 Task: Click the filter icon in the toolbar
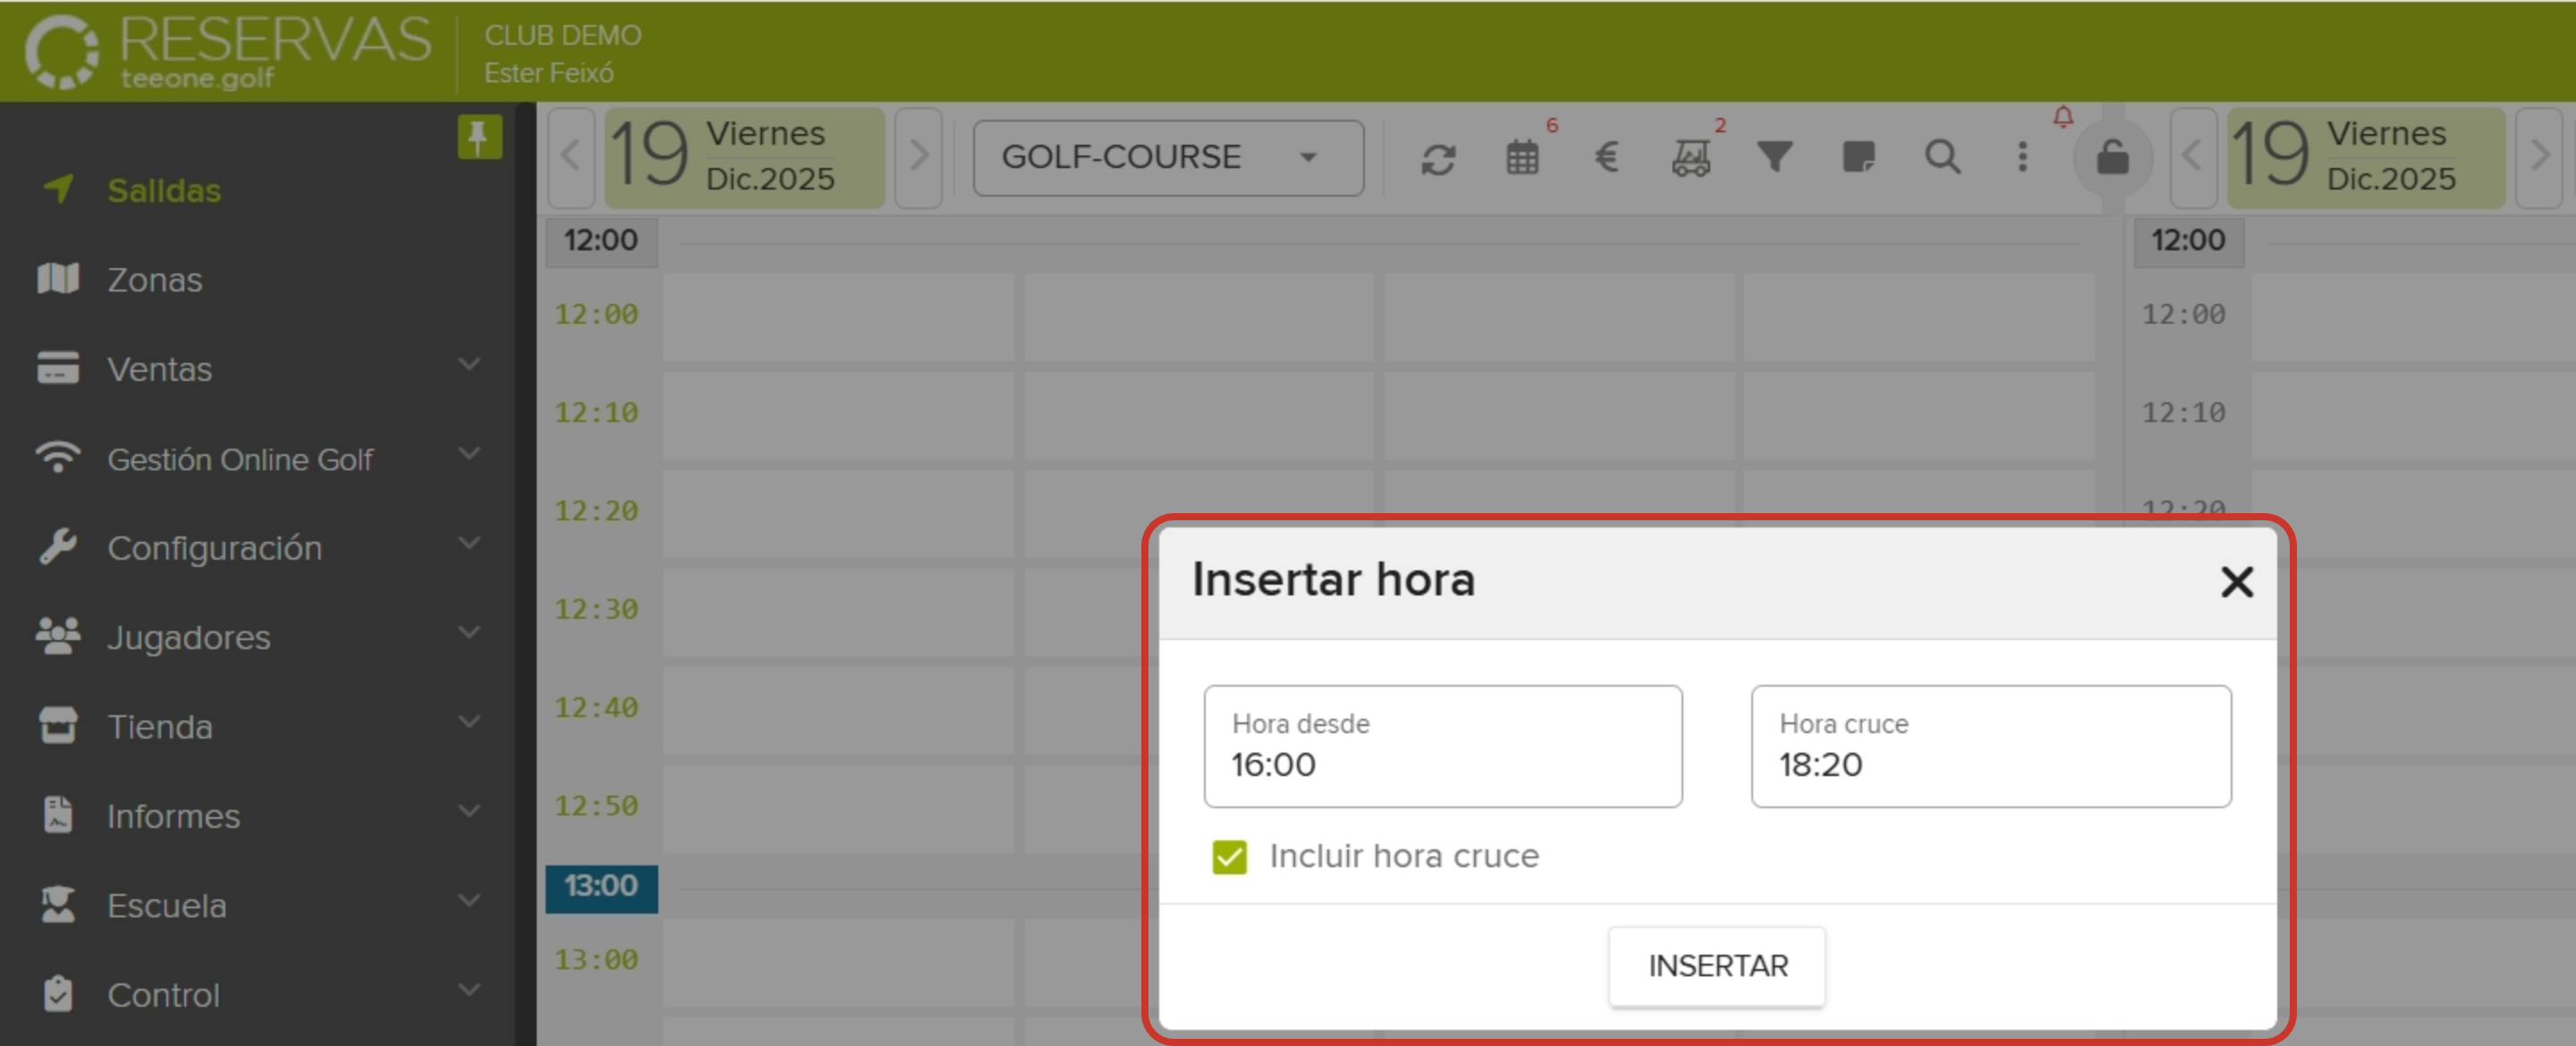1775,157
